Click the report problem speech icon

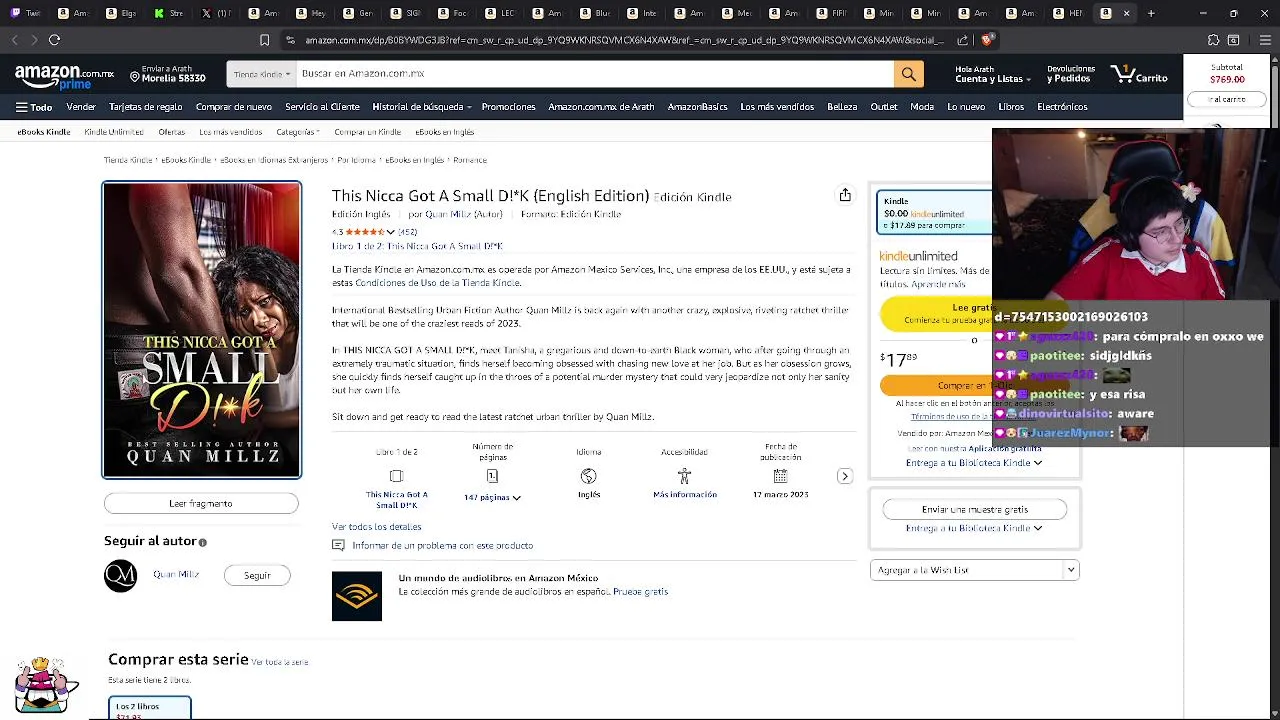[x=338, y=546]
